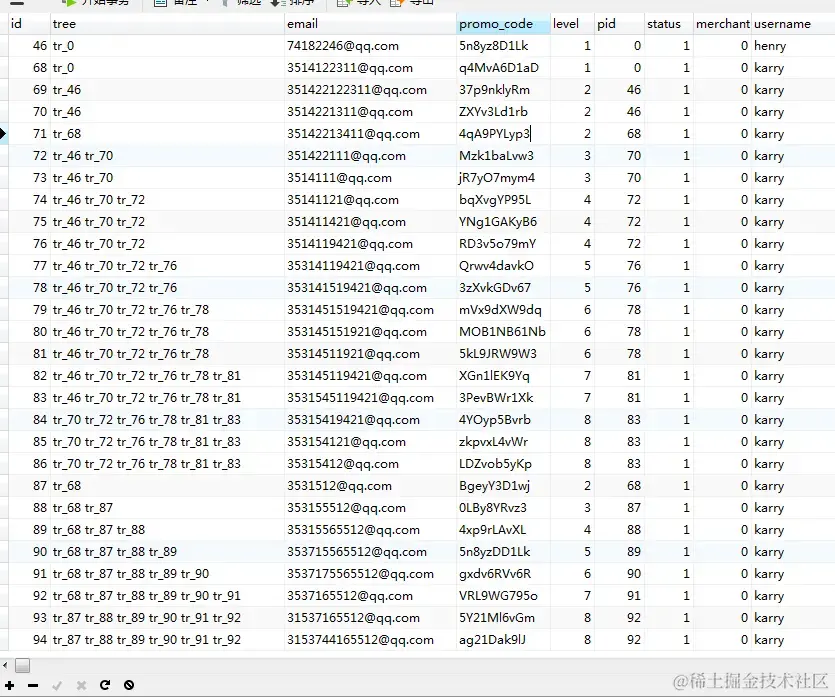Click the horizontal scrollbar left arrow
The height and width of the screenshot is (697, 835).
pos(5,665)
